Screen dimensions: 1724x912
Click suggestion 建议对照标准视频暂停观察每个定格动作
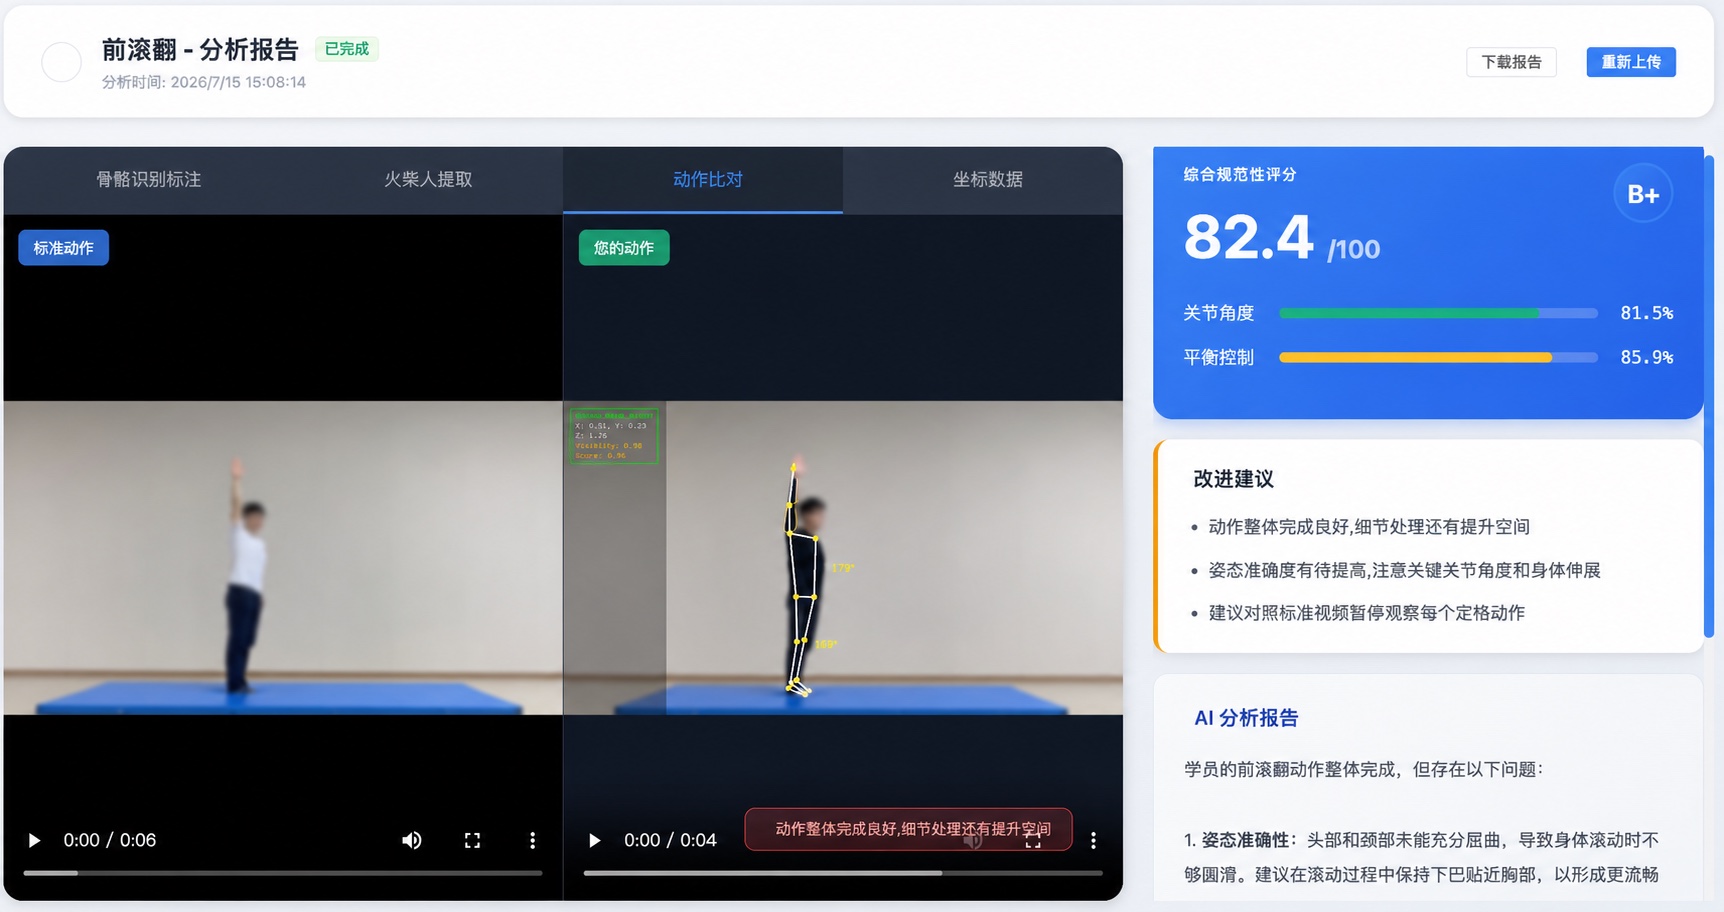click(x=1366, y=613)
